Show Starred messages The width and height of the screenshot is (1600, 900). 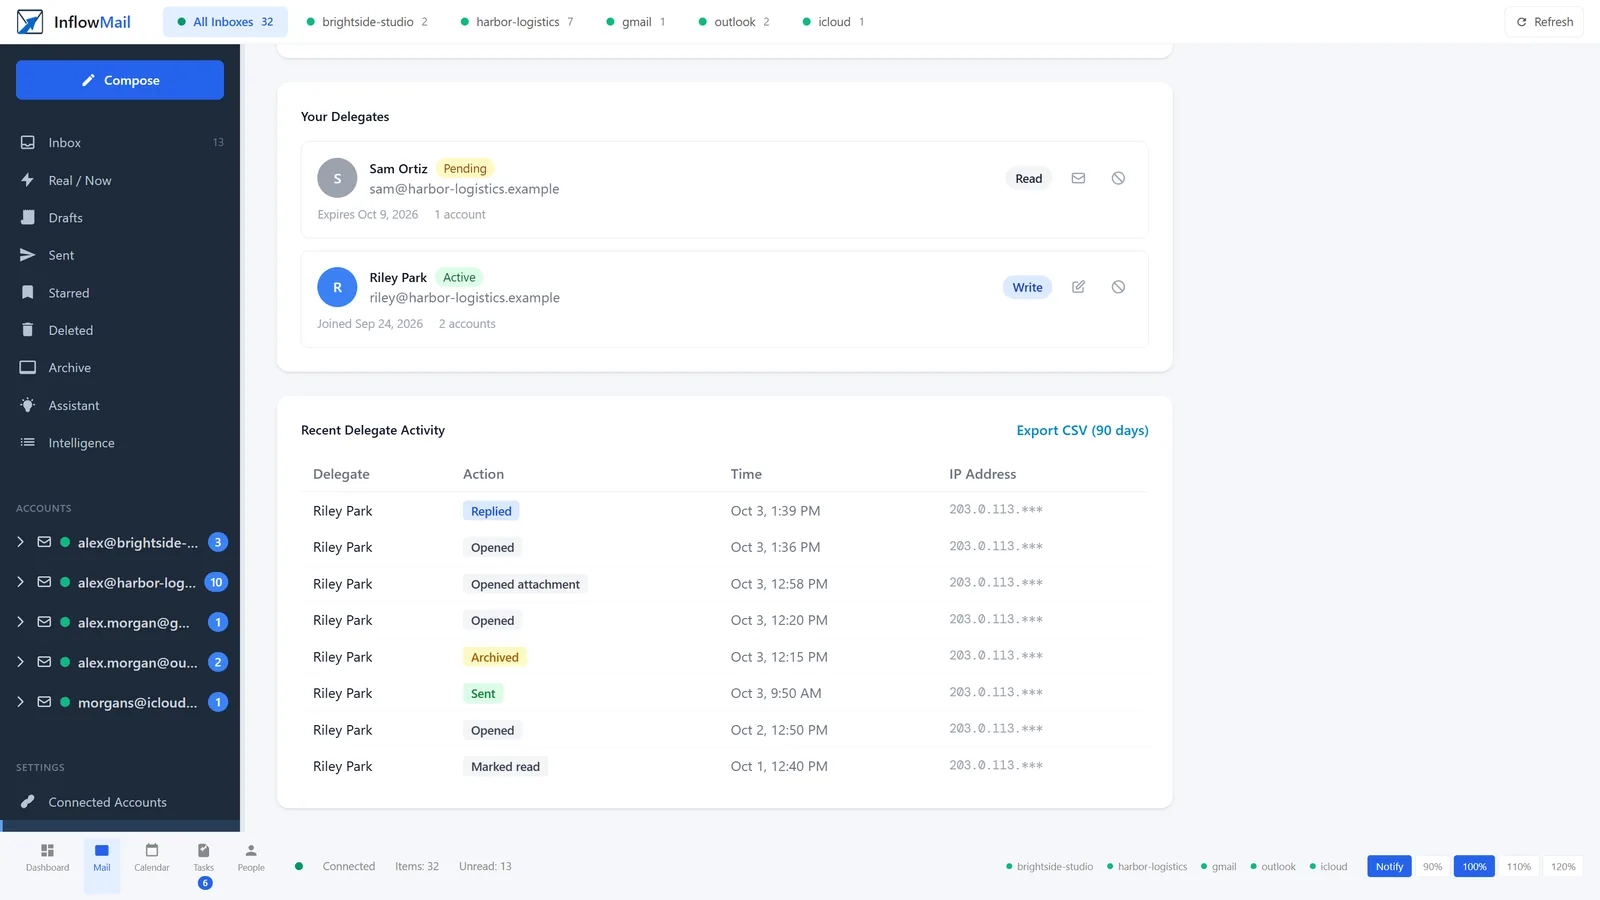click(x=120, y=293)
